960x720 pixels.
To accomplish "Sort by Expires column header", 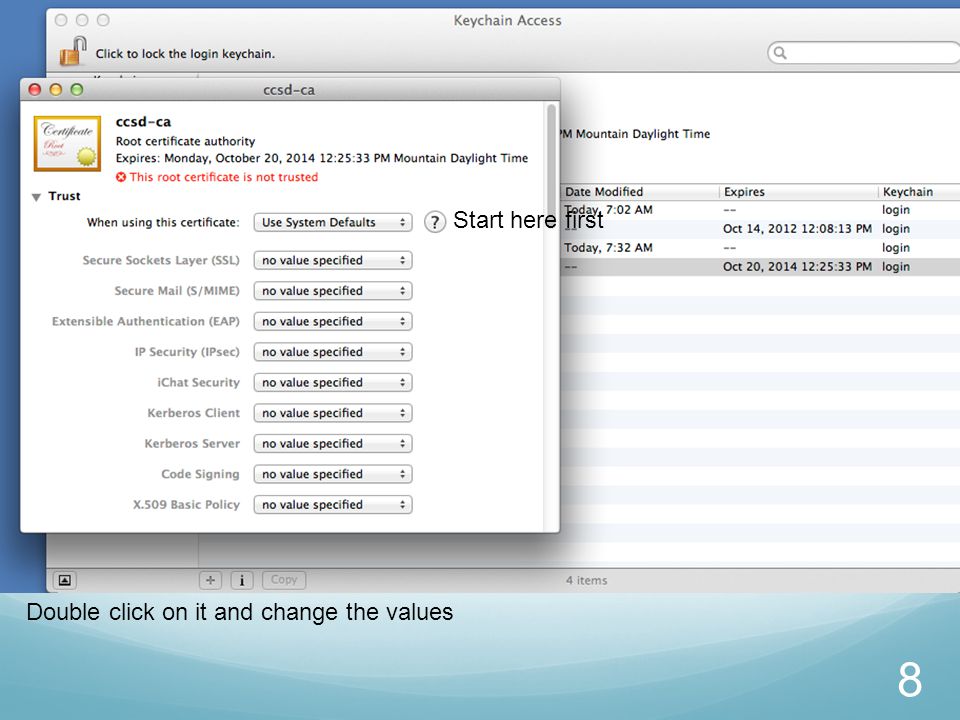I will coord(799,192).
